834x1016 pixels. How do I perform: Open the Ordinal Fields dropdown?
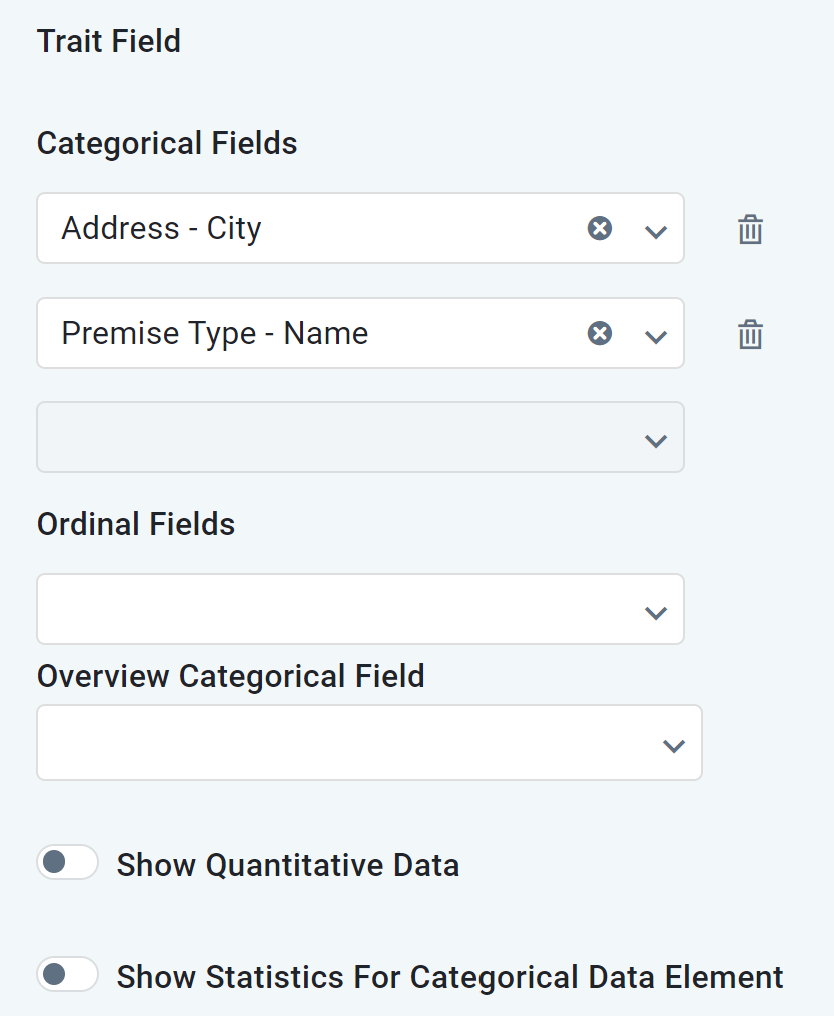tap(656, 611)
